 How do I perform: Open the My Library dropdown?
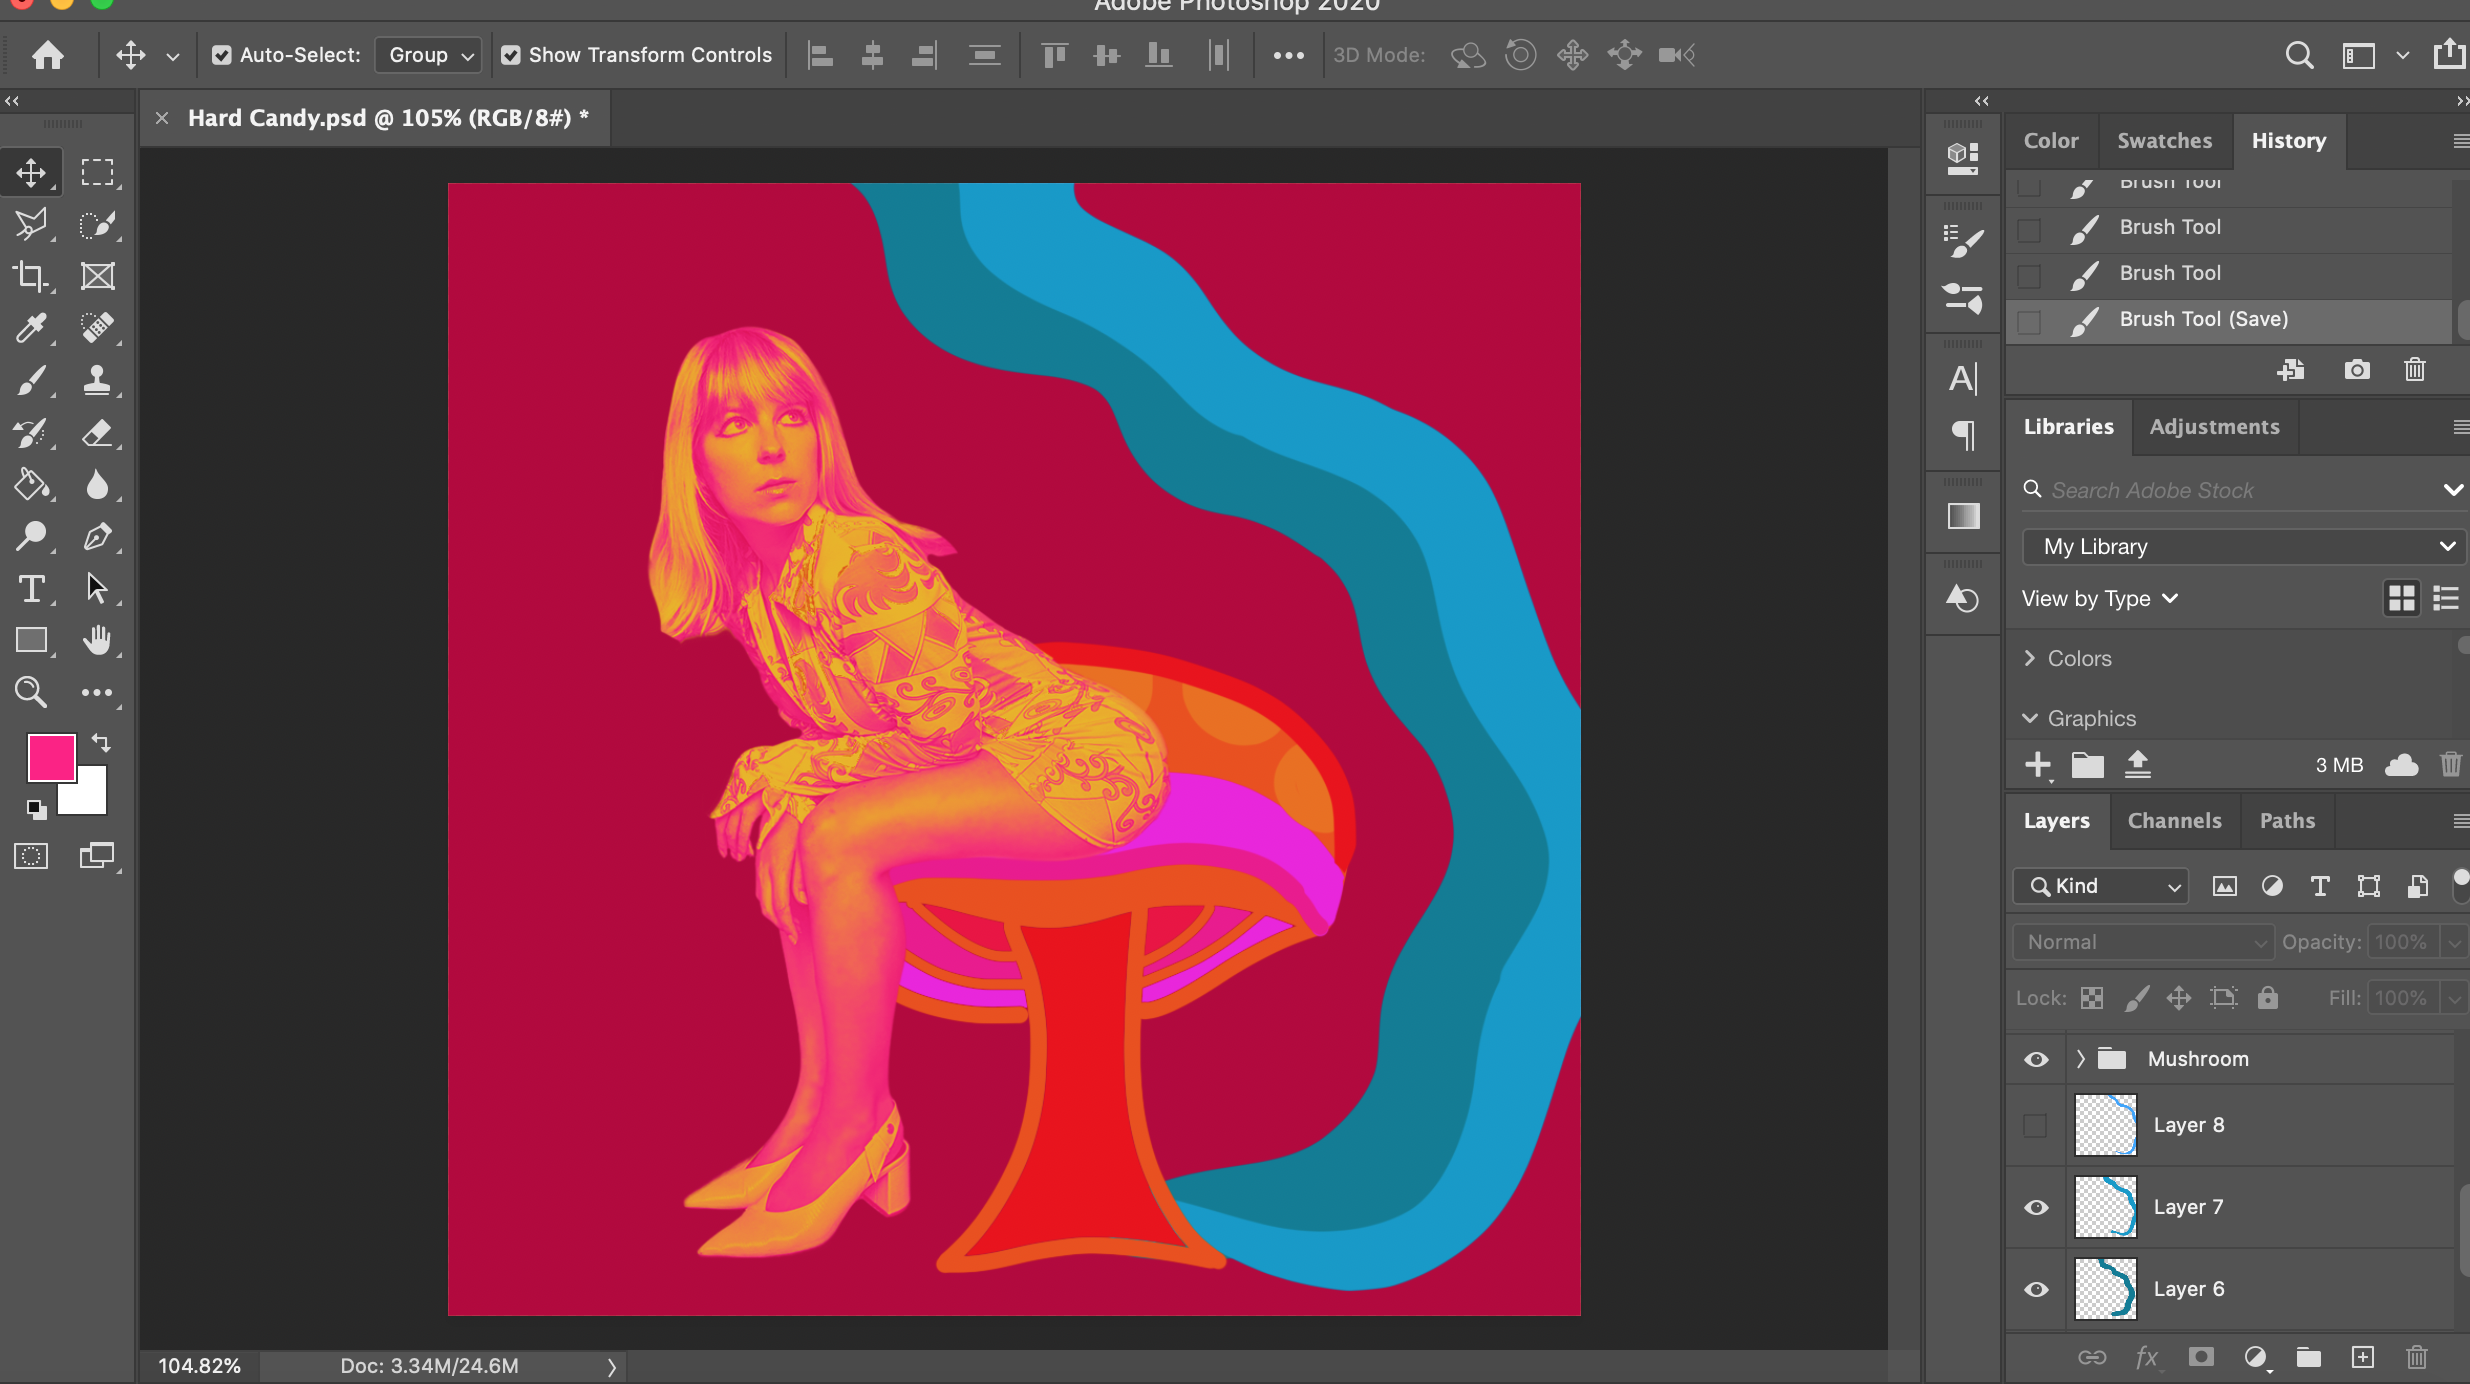[x=2244, y=547]
